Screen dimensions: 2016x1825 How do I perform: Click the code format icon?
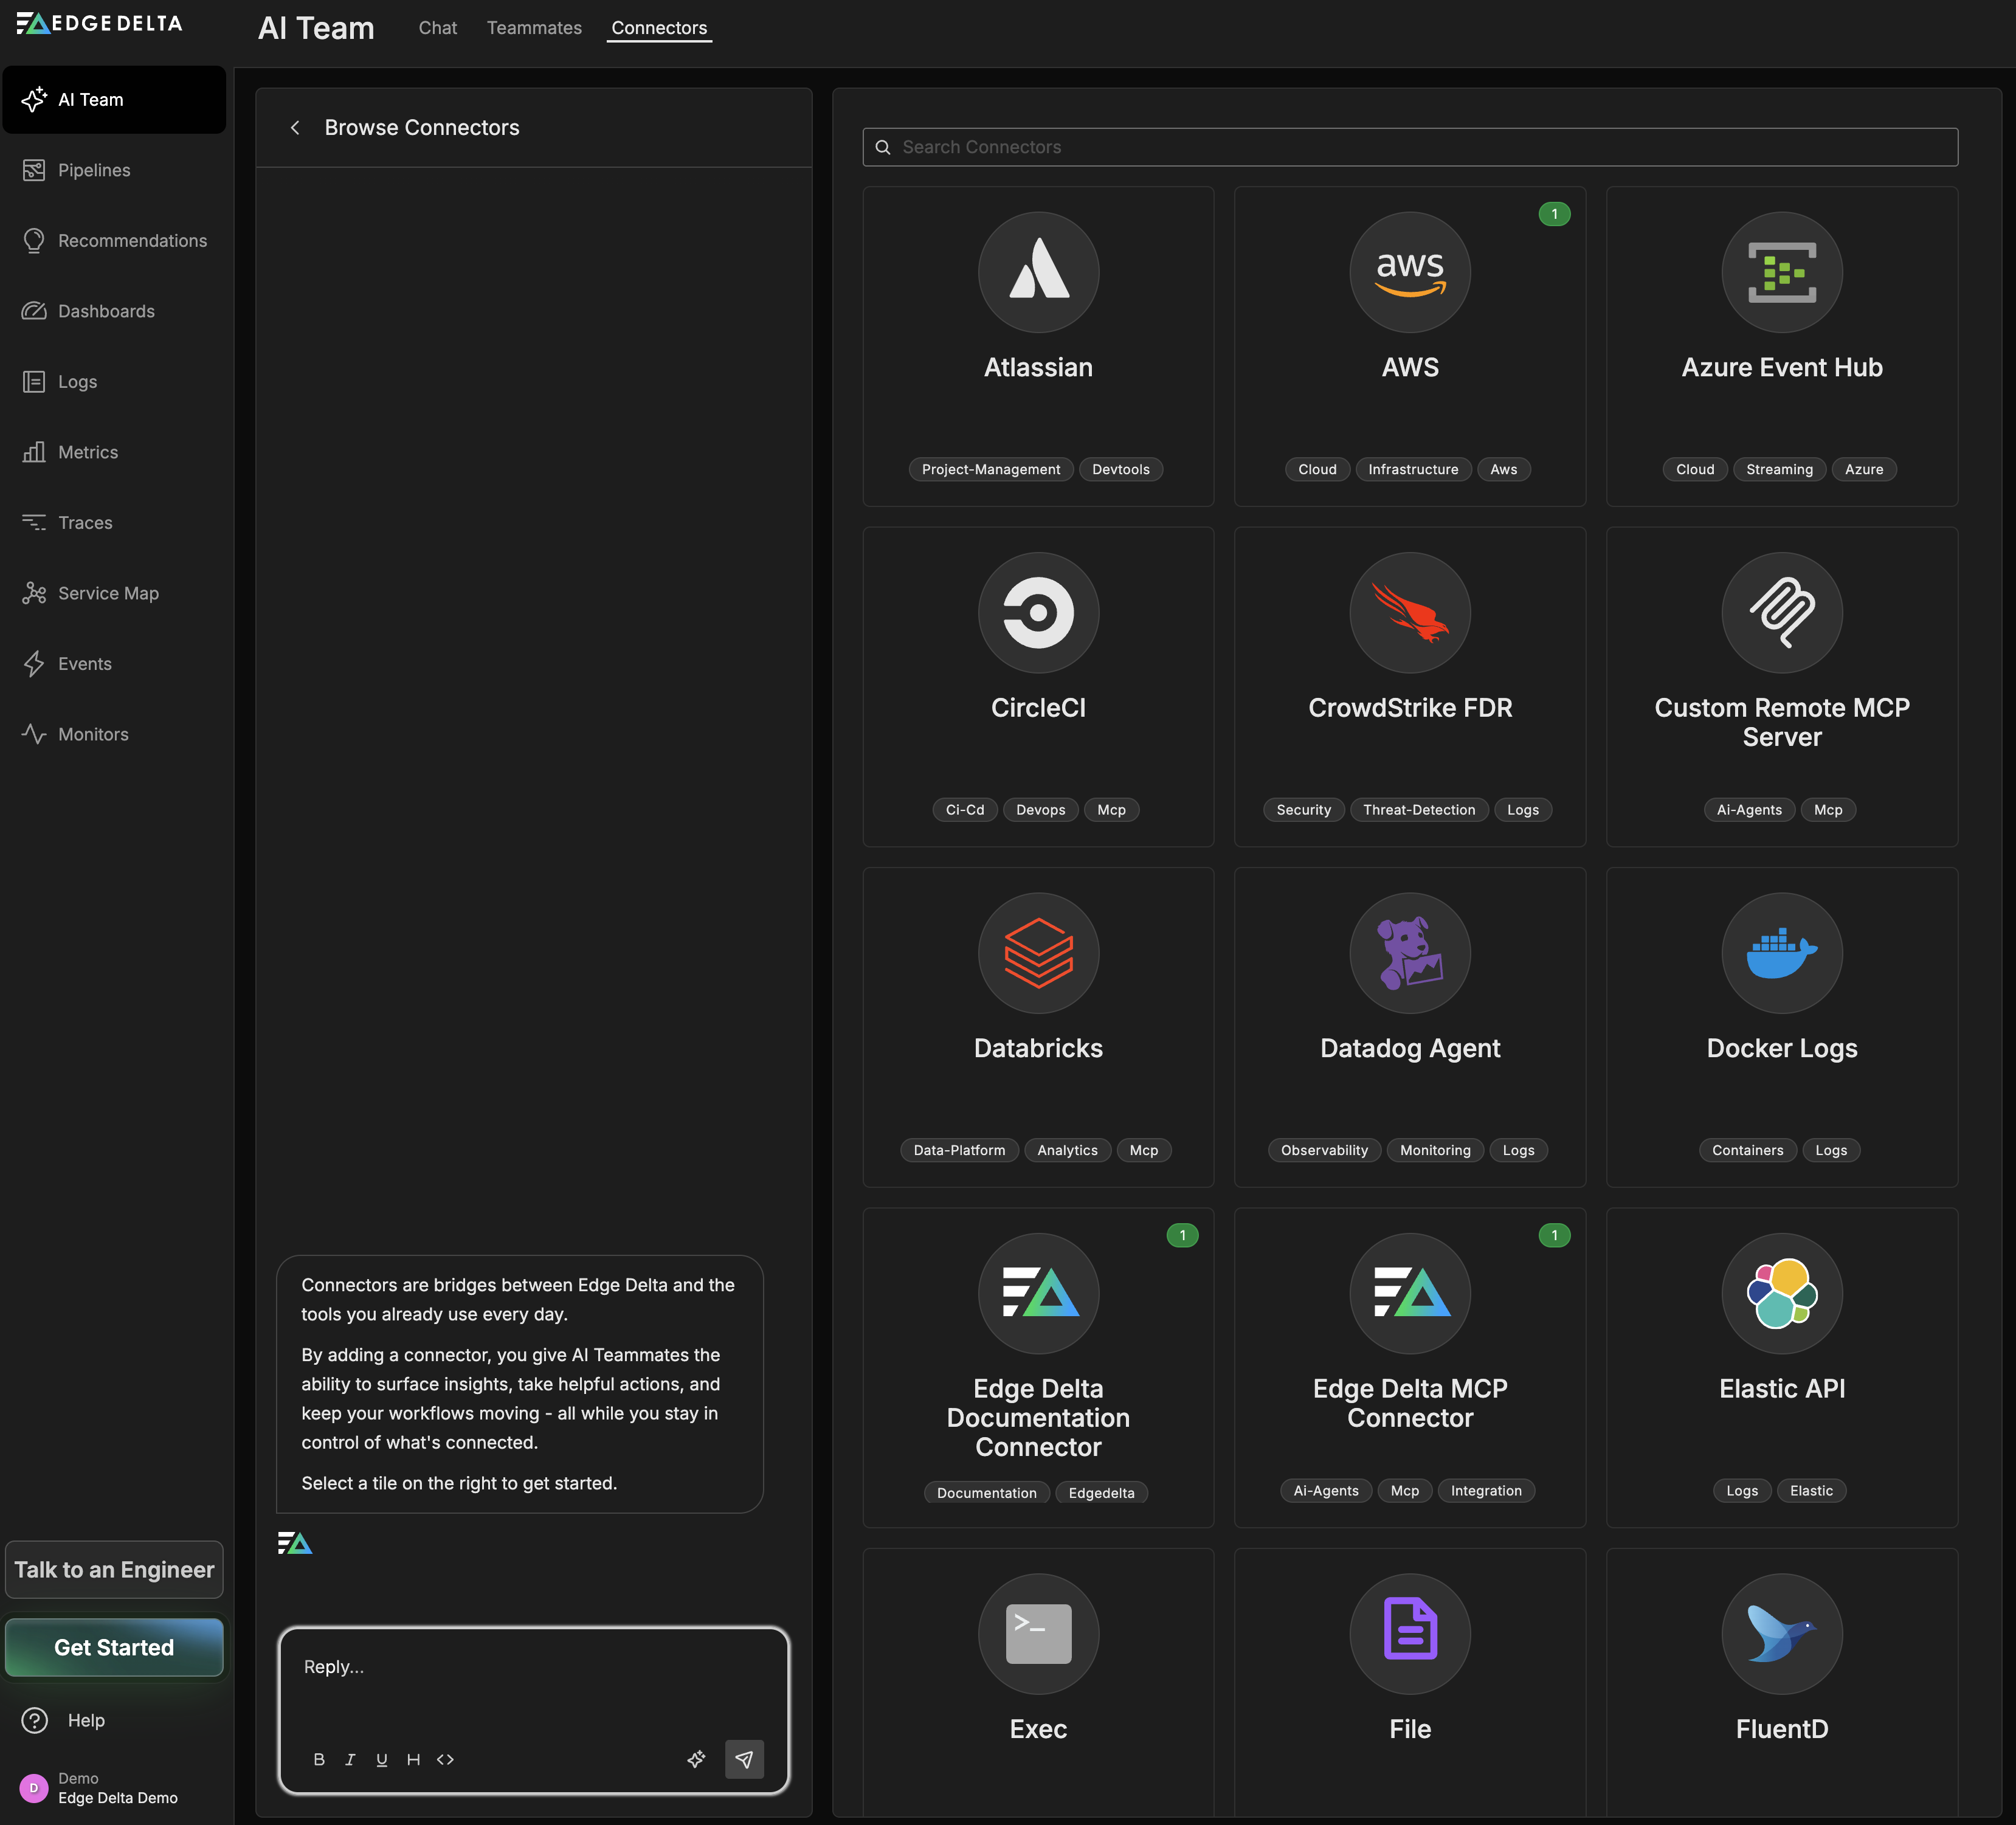pyautogui.click(x=445, y=1759)
